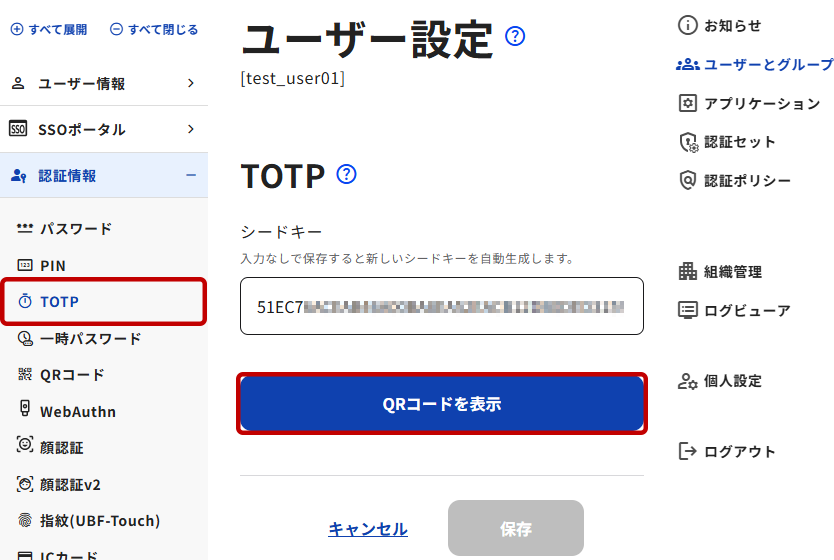Click the お知らせ info icon
Viewport: 834px width, 560px height.
(x=687, y=25)
